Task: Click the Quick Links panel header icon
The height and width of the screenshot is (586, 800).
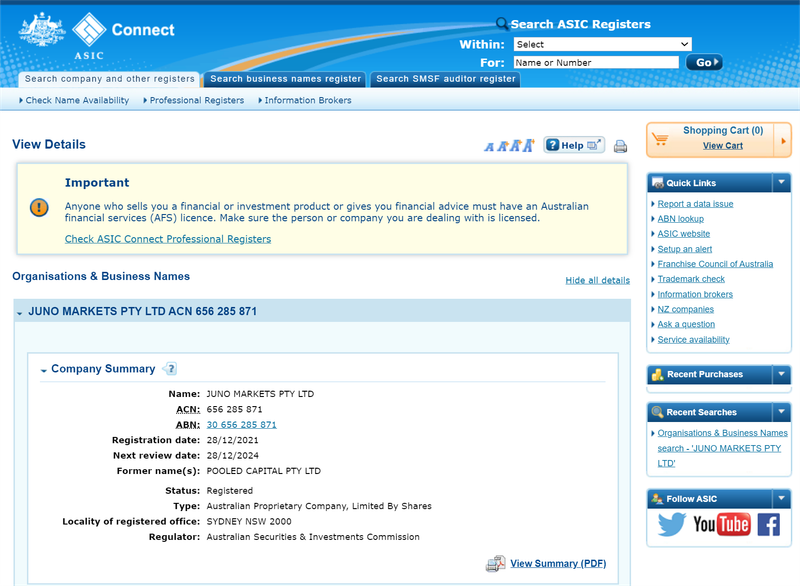Action: click(x=658, y=183)
